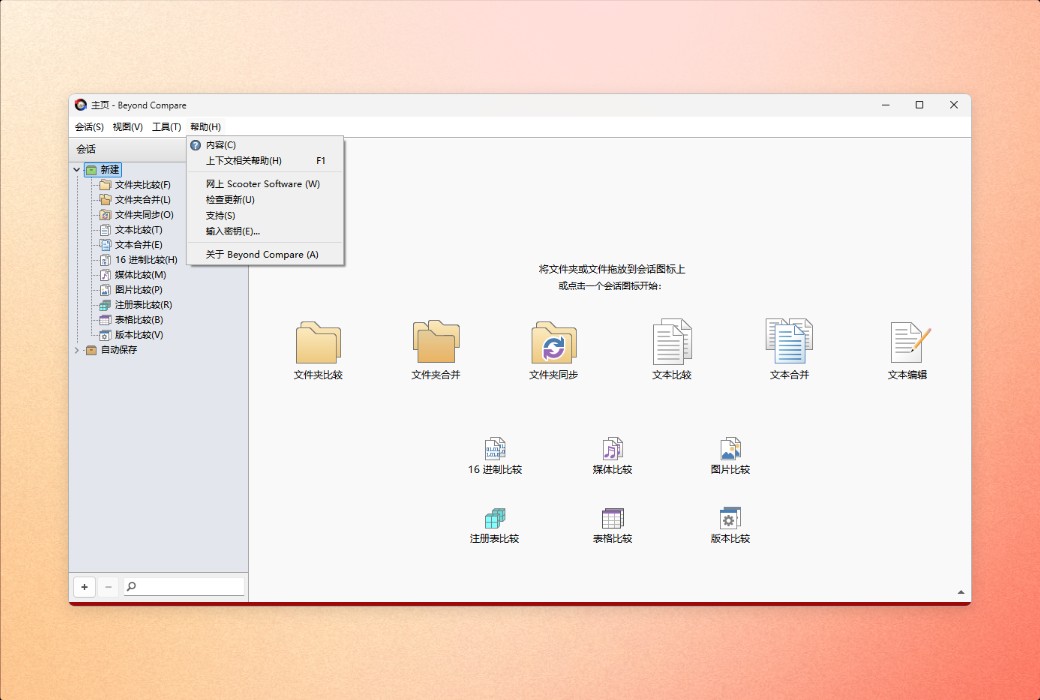Close the 帮助(H) menu
Image resolution: width=1040 pixels, height=700 pixels.
click(x=205, y=127)
